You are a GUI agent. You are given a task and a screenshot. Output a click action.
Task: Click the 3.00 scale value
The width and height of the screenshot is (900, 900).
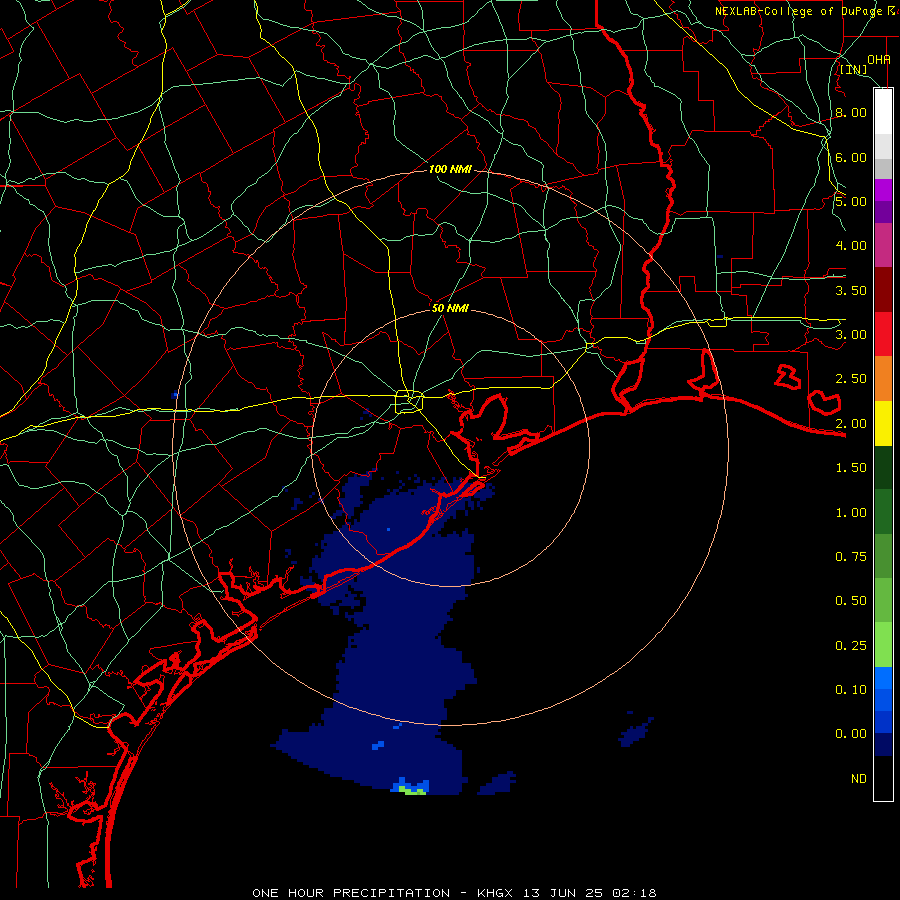(x=851, y=335)
